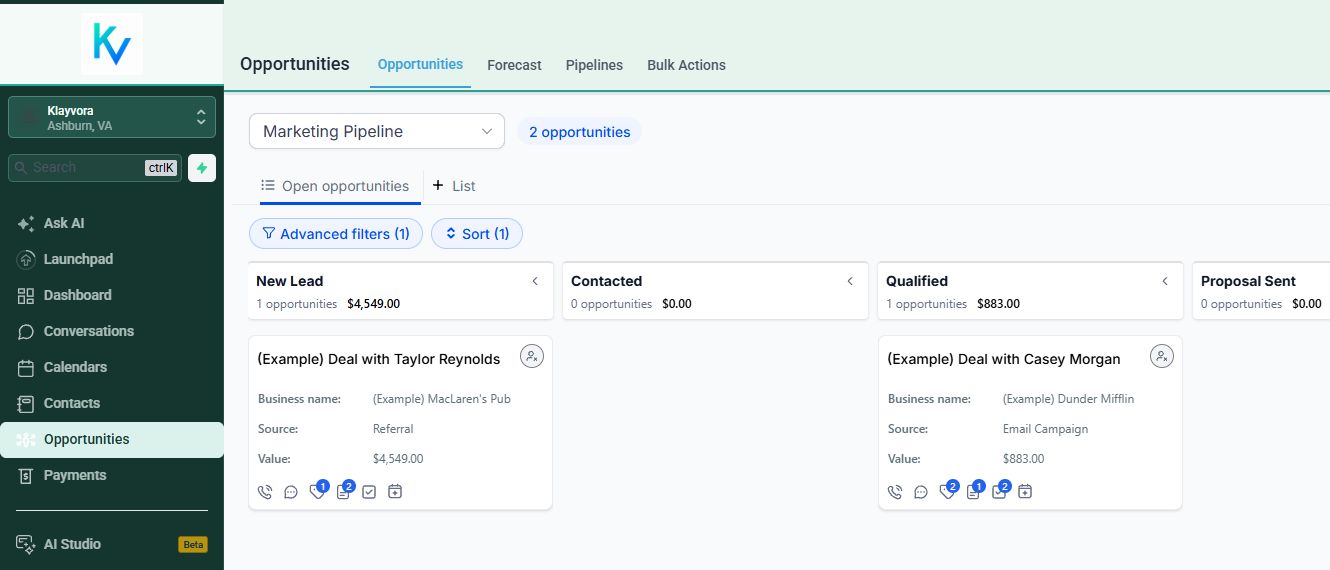Click the Opportunities page heading
This screenshot has height=570, width=1330.
pyautogui.click(x=295, y=64)
